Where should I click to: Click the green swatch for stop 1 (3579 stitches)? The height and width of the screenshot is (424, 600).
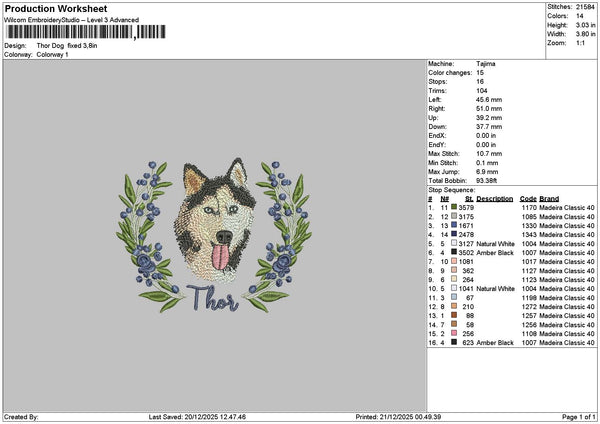454,207
